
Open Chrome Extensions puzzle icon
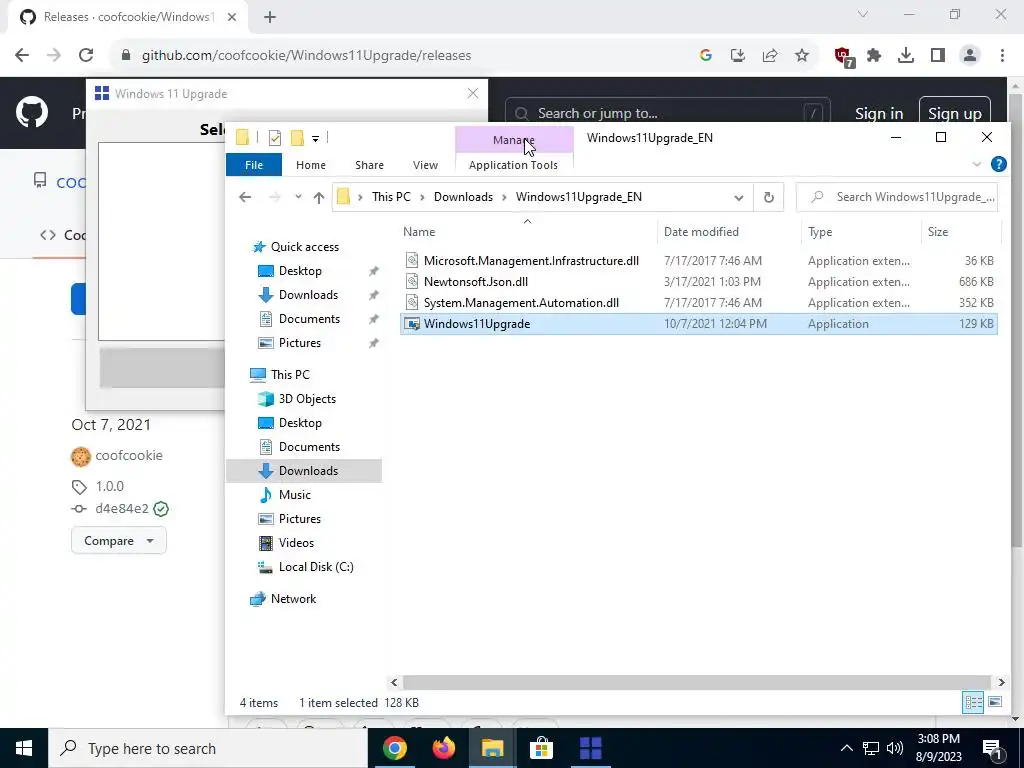(874, 56)
